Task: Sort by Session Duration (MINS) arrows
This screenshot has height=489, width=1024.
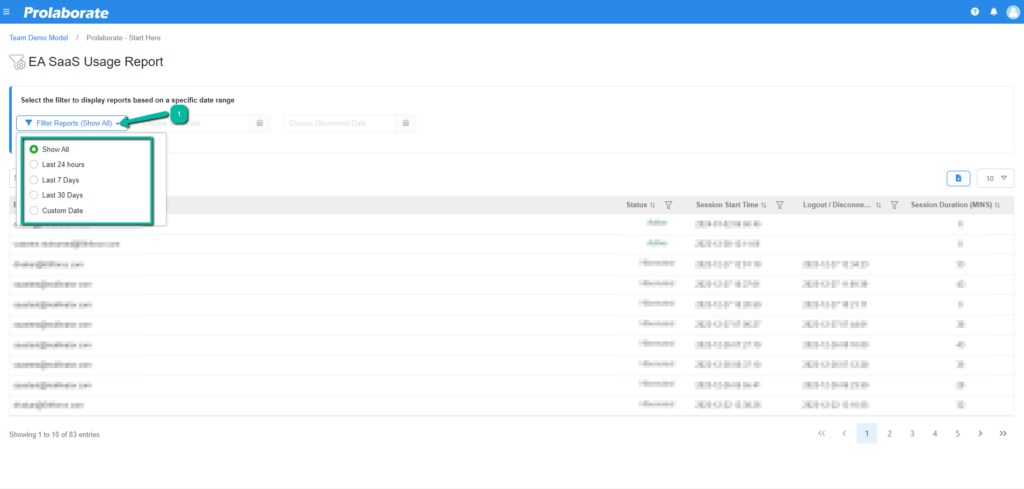Action: point(997,205)
